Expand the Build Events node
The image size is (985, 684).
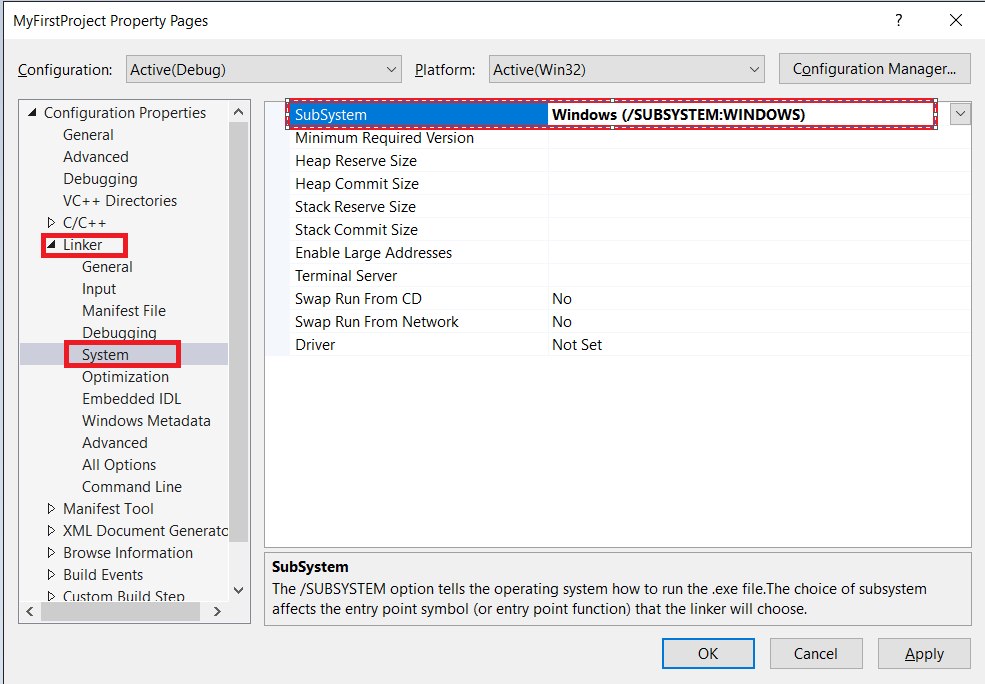[x=52, y=574]
